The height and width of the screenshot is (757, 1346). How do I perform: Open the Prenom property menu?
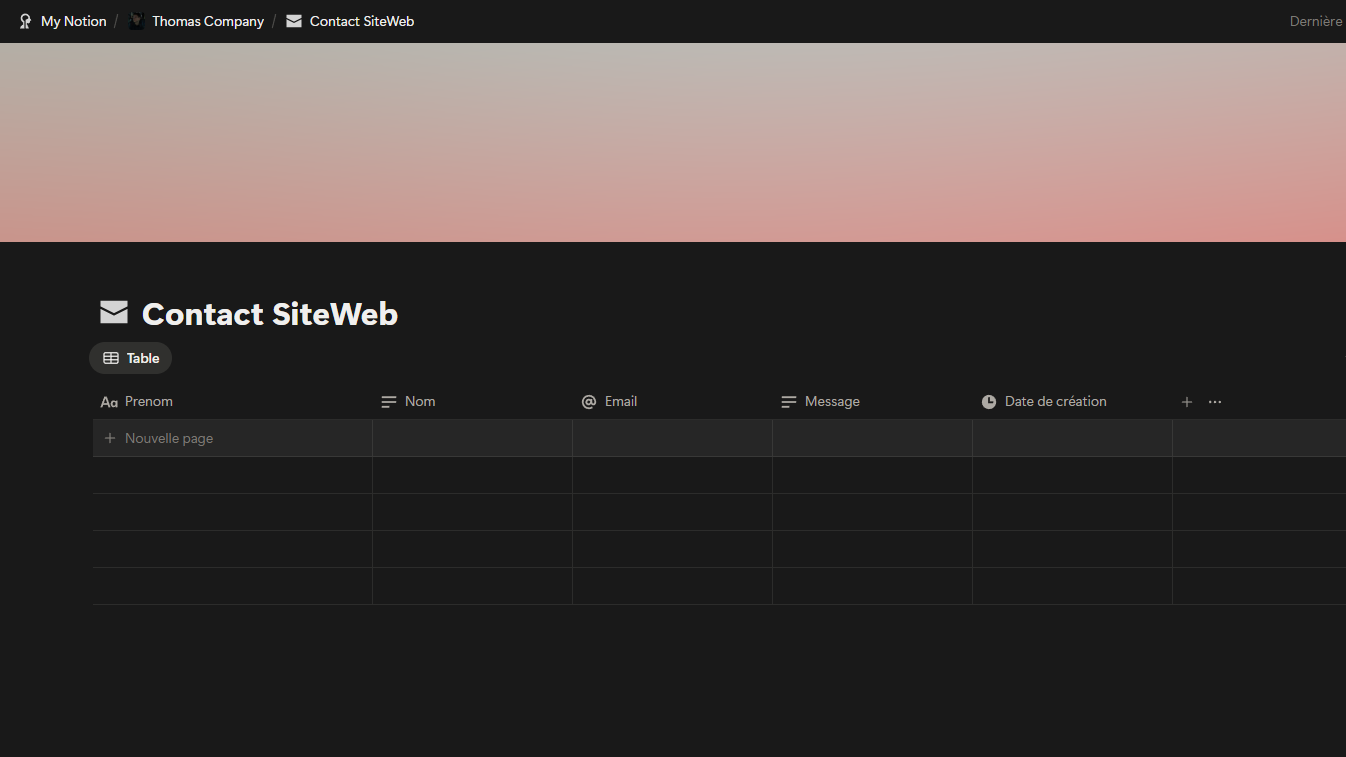pos(148,401)
